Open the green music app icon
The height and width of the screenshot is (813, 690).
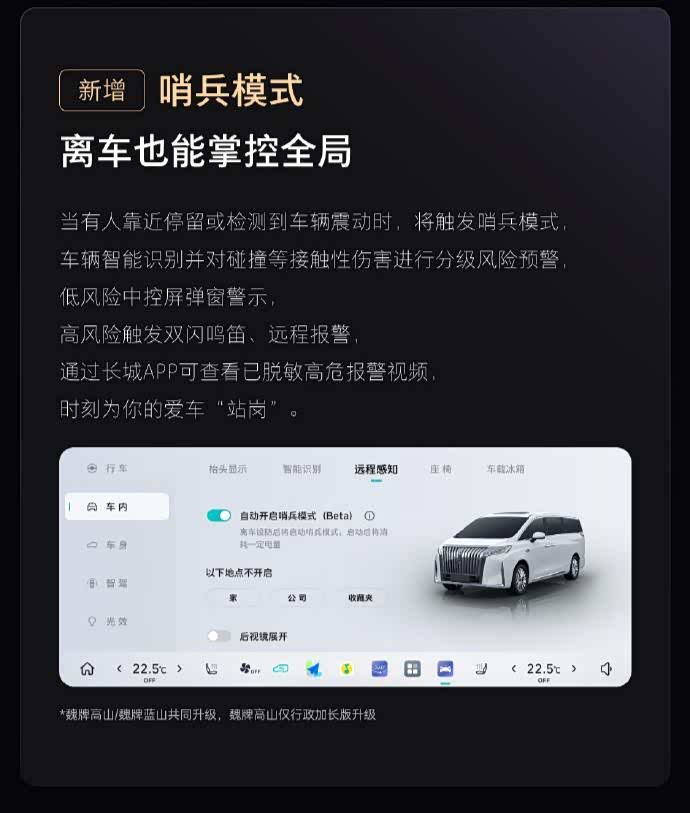point(346,669)
